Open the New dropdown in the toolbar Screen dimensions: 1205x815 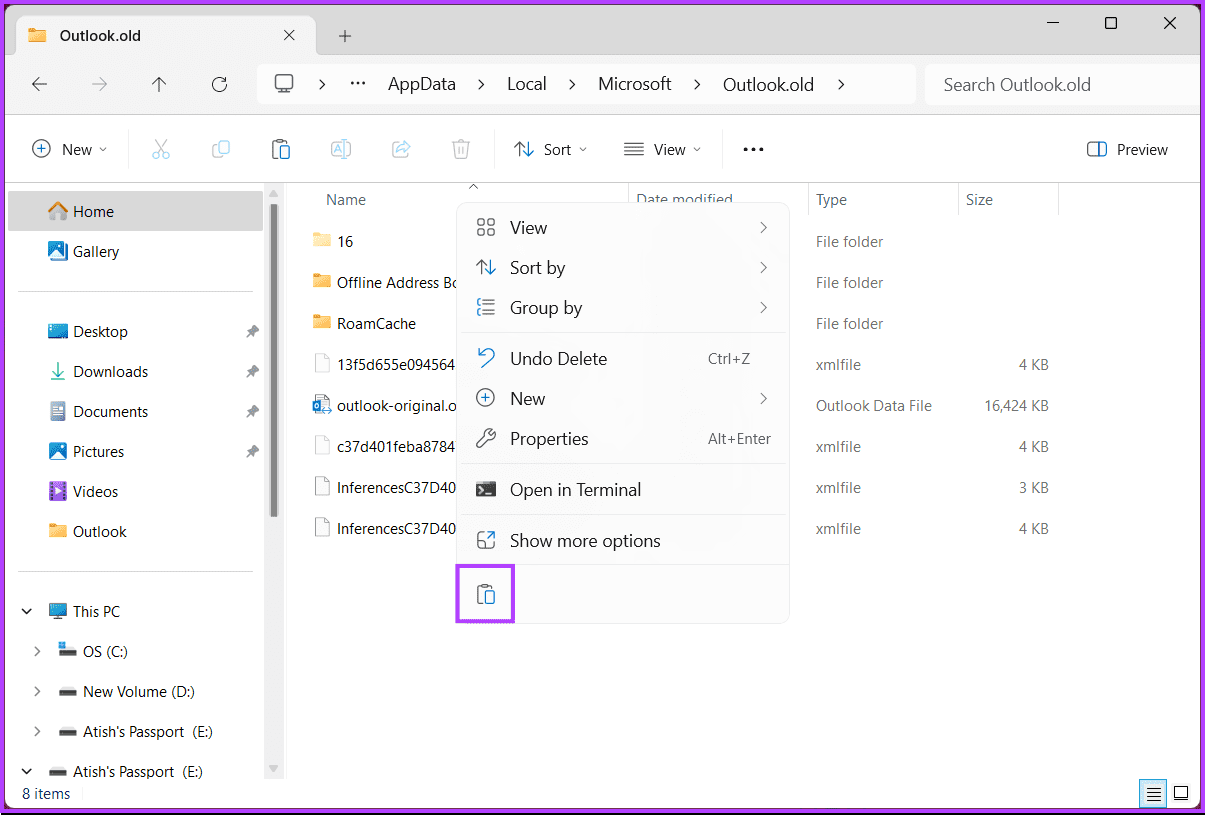point(69,148)
